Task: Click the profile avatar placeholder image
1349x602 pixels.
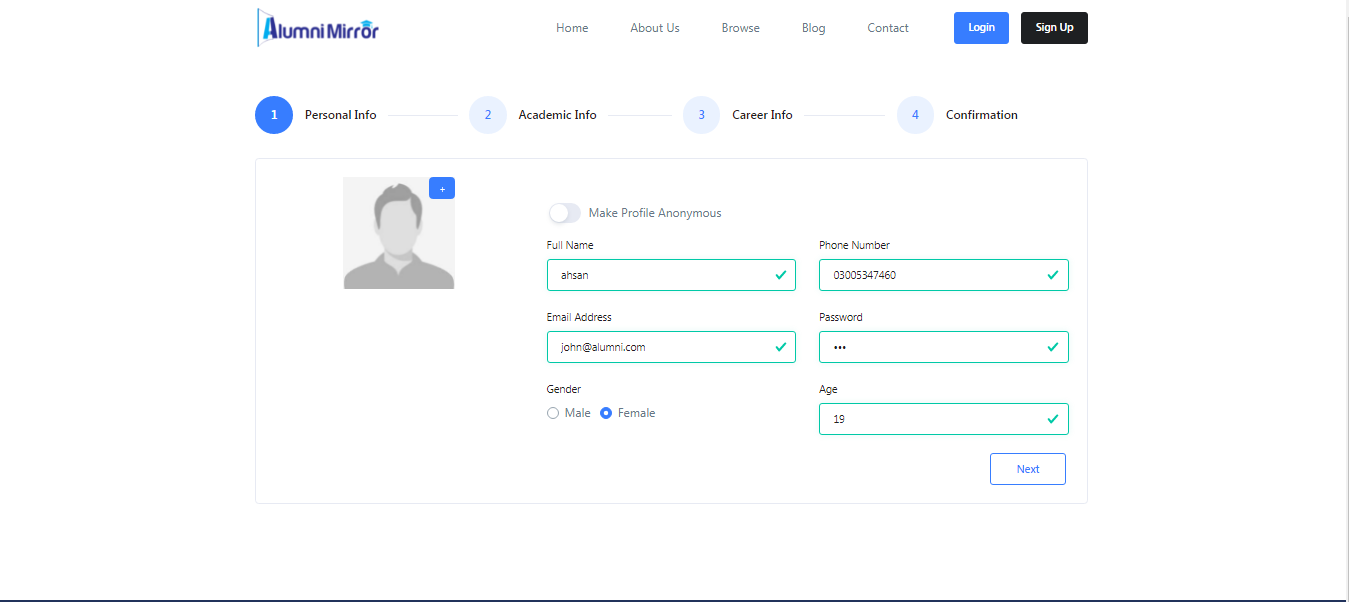Action: 398,234
